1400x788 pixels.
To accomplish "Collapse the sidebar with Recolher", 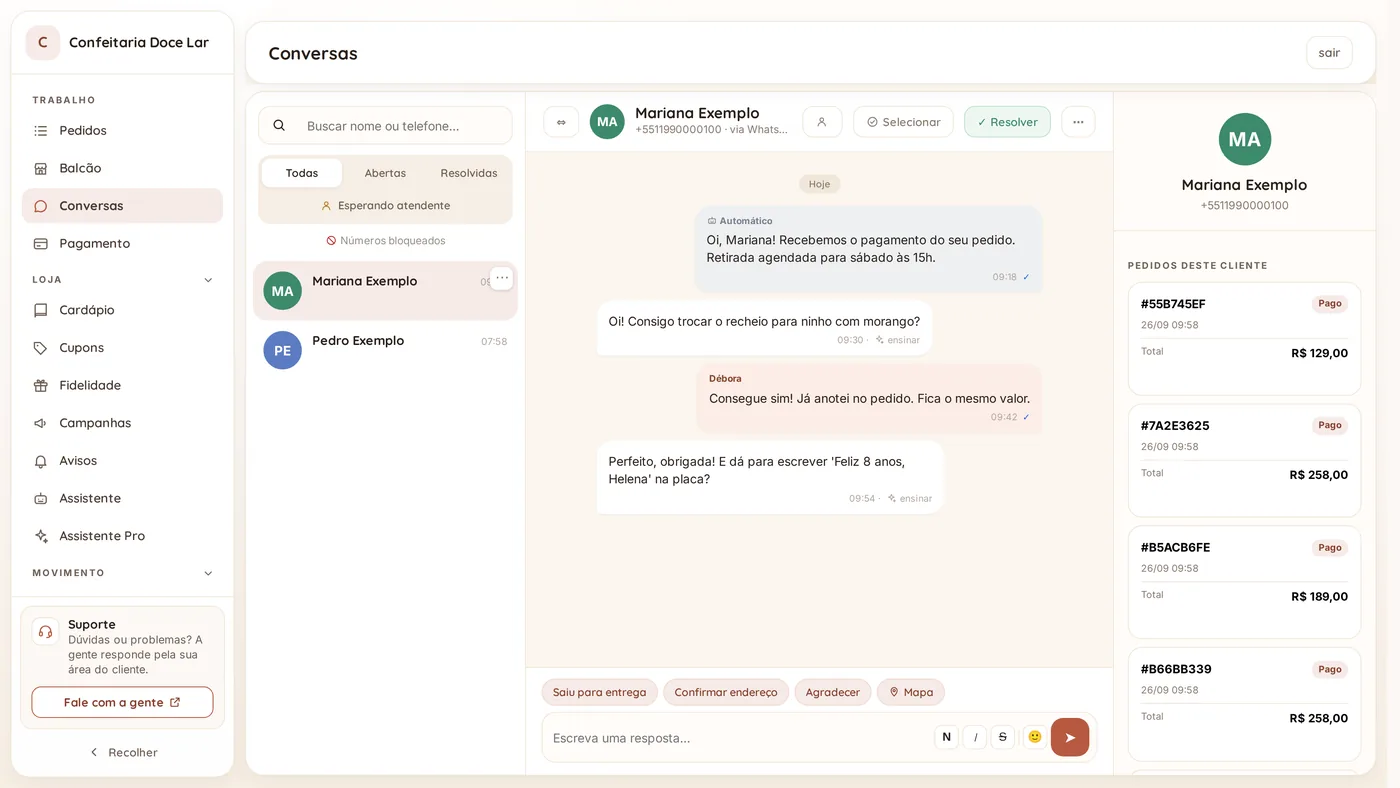I will pyautogui.click(x=123, y=752).
